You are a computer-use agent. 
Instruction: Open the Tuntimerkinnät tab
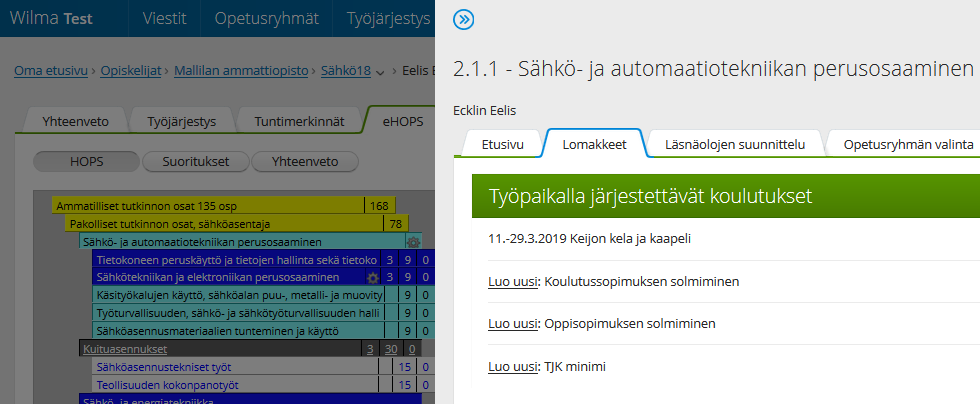click(x=299, y=122)
